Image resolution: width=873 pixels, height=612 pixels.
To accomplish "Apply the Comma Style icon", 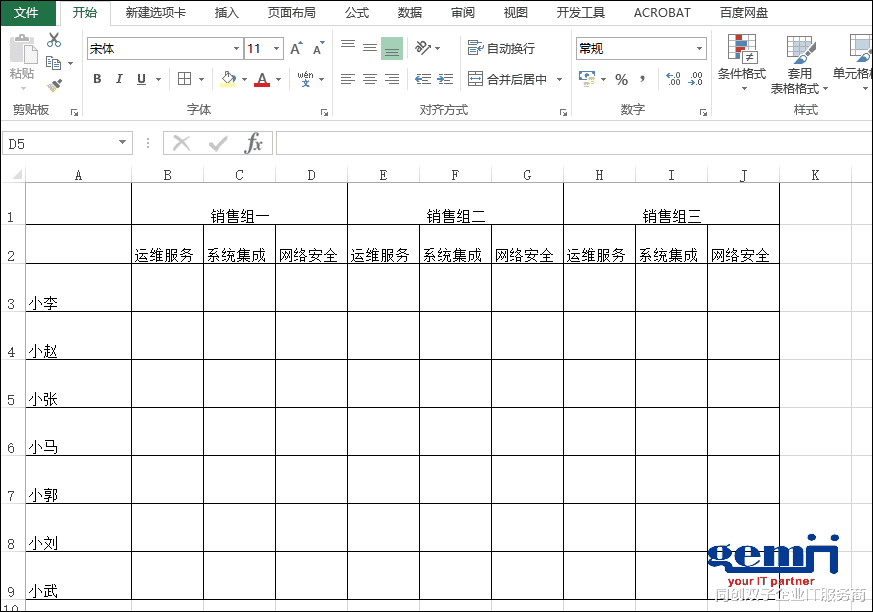I will pos(643,79).
